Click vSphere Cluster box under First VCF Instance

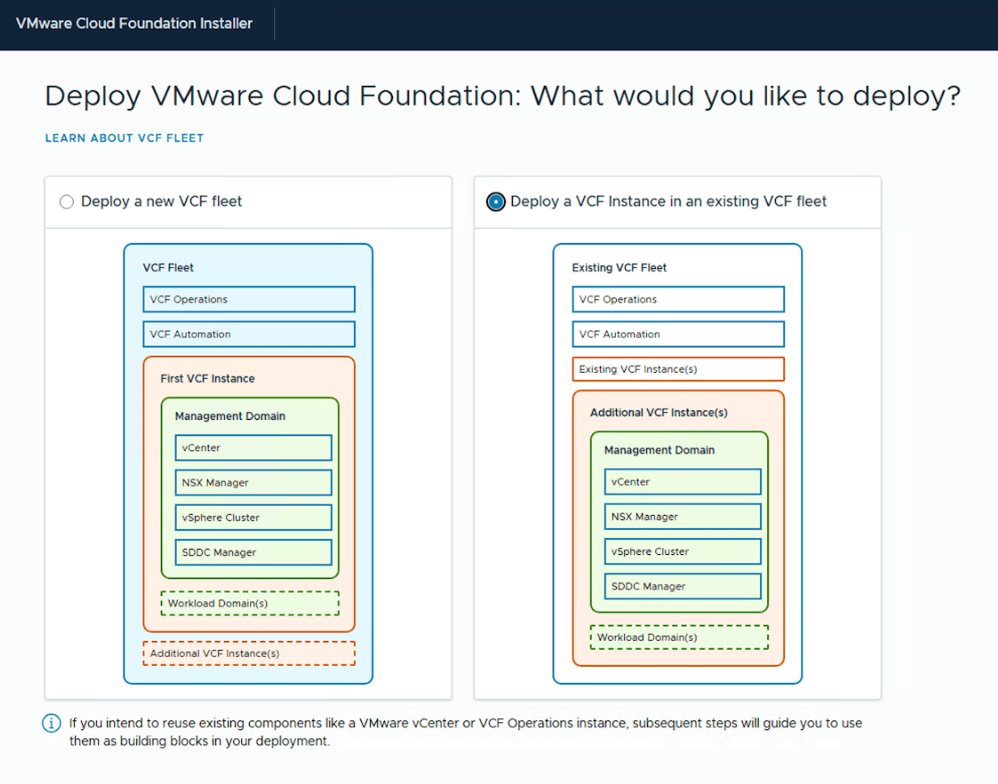[x=253, y=518]
